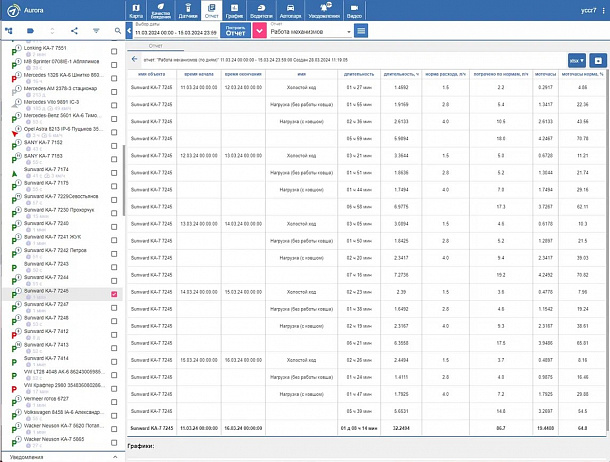Collapse the sidebar with the left chevron
Viewport: 610px width, 462px height.
pyautogui.click(x=130, y=31)
